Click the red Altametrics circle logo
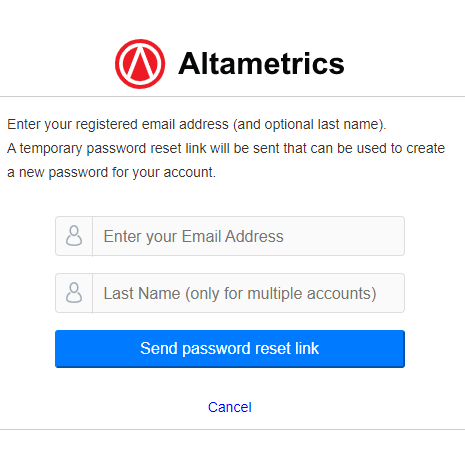 pyautogui.click(x=140, y=64)
